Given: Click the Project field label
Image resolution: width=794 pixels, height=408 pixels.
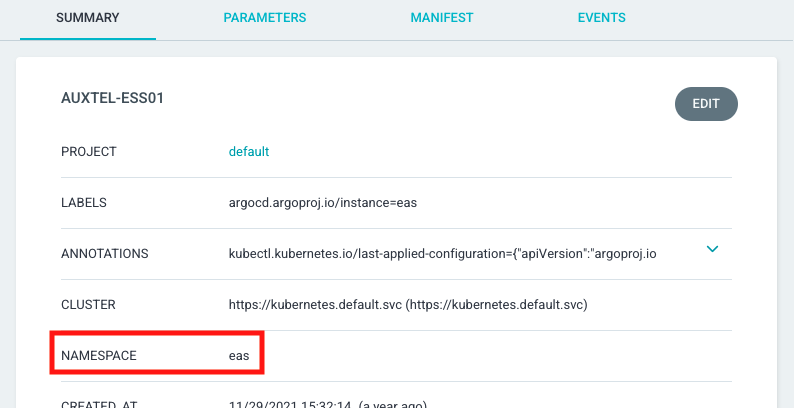Looking at the screenshot, I should pos(89,152).
